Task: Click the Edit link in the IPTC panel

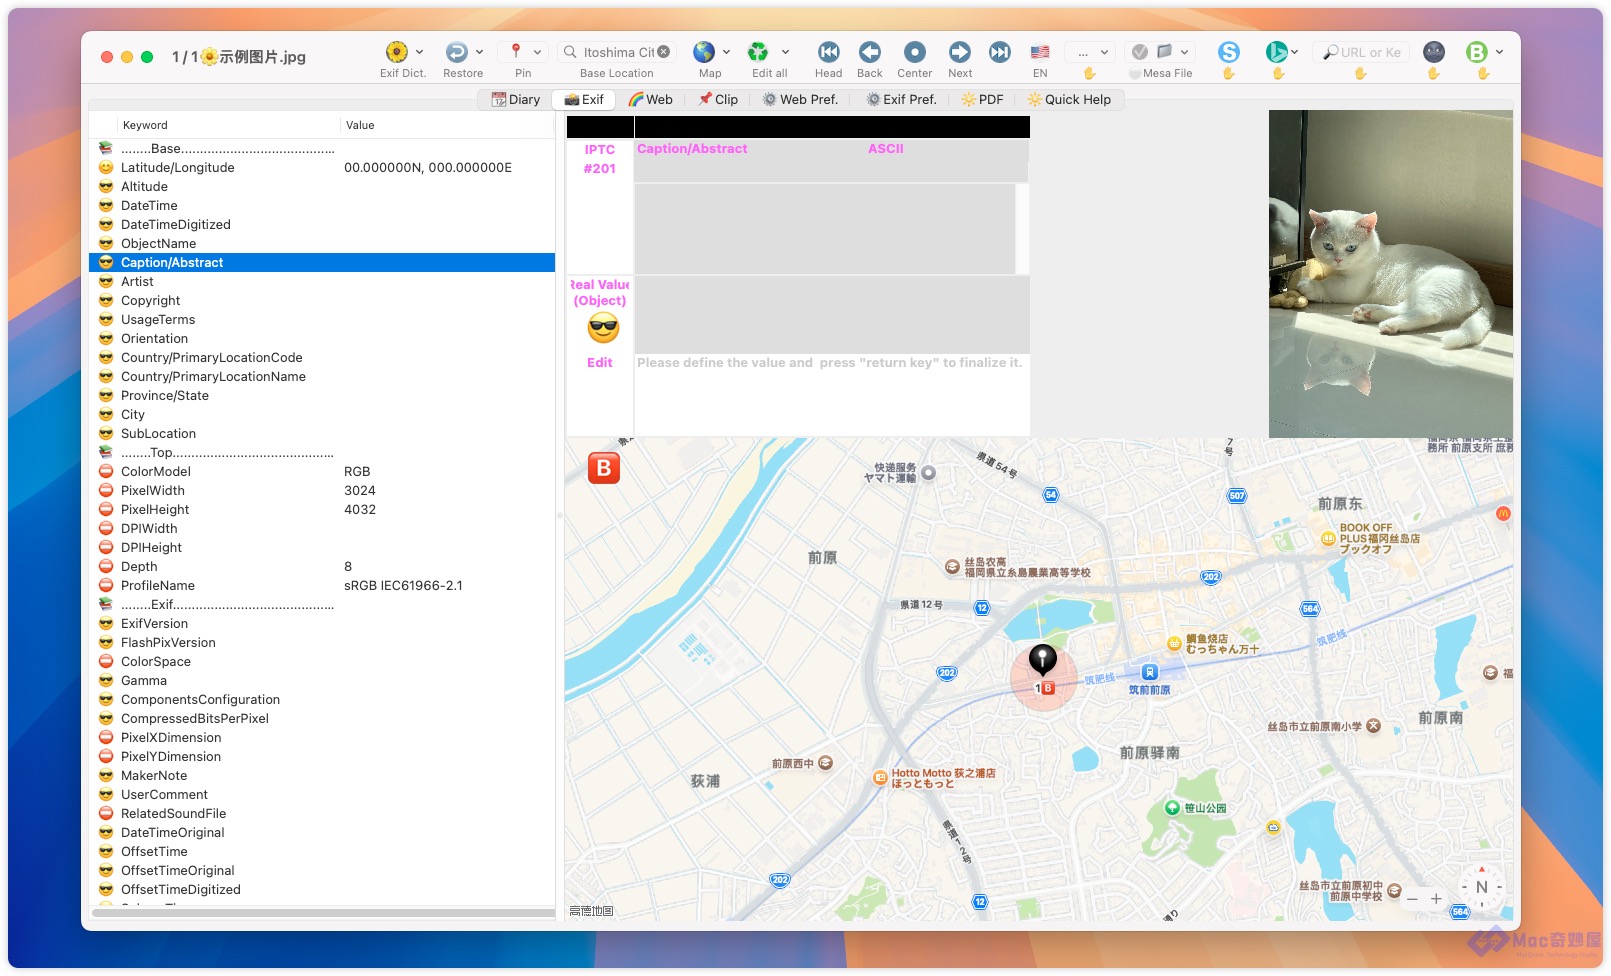Action: click(600, 363)
